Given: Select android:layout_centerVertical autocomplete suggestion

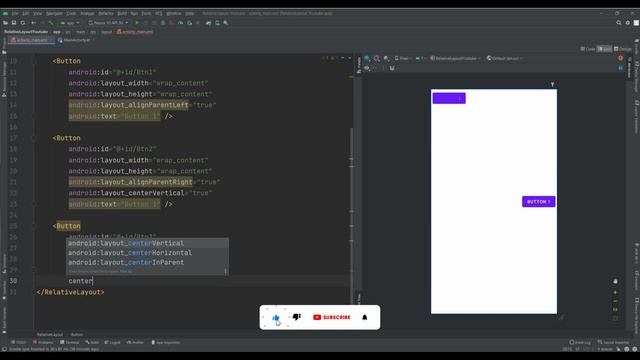Looking at the screenshot, I should (x=147, y=243).
